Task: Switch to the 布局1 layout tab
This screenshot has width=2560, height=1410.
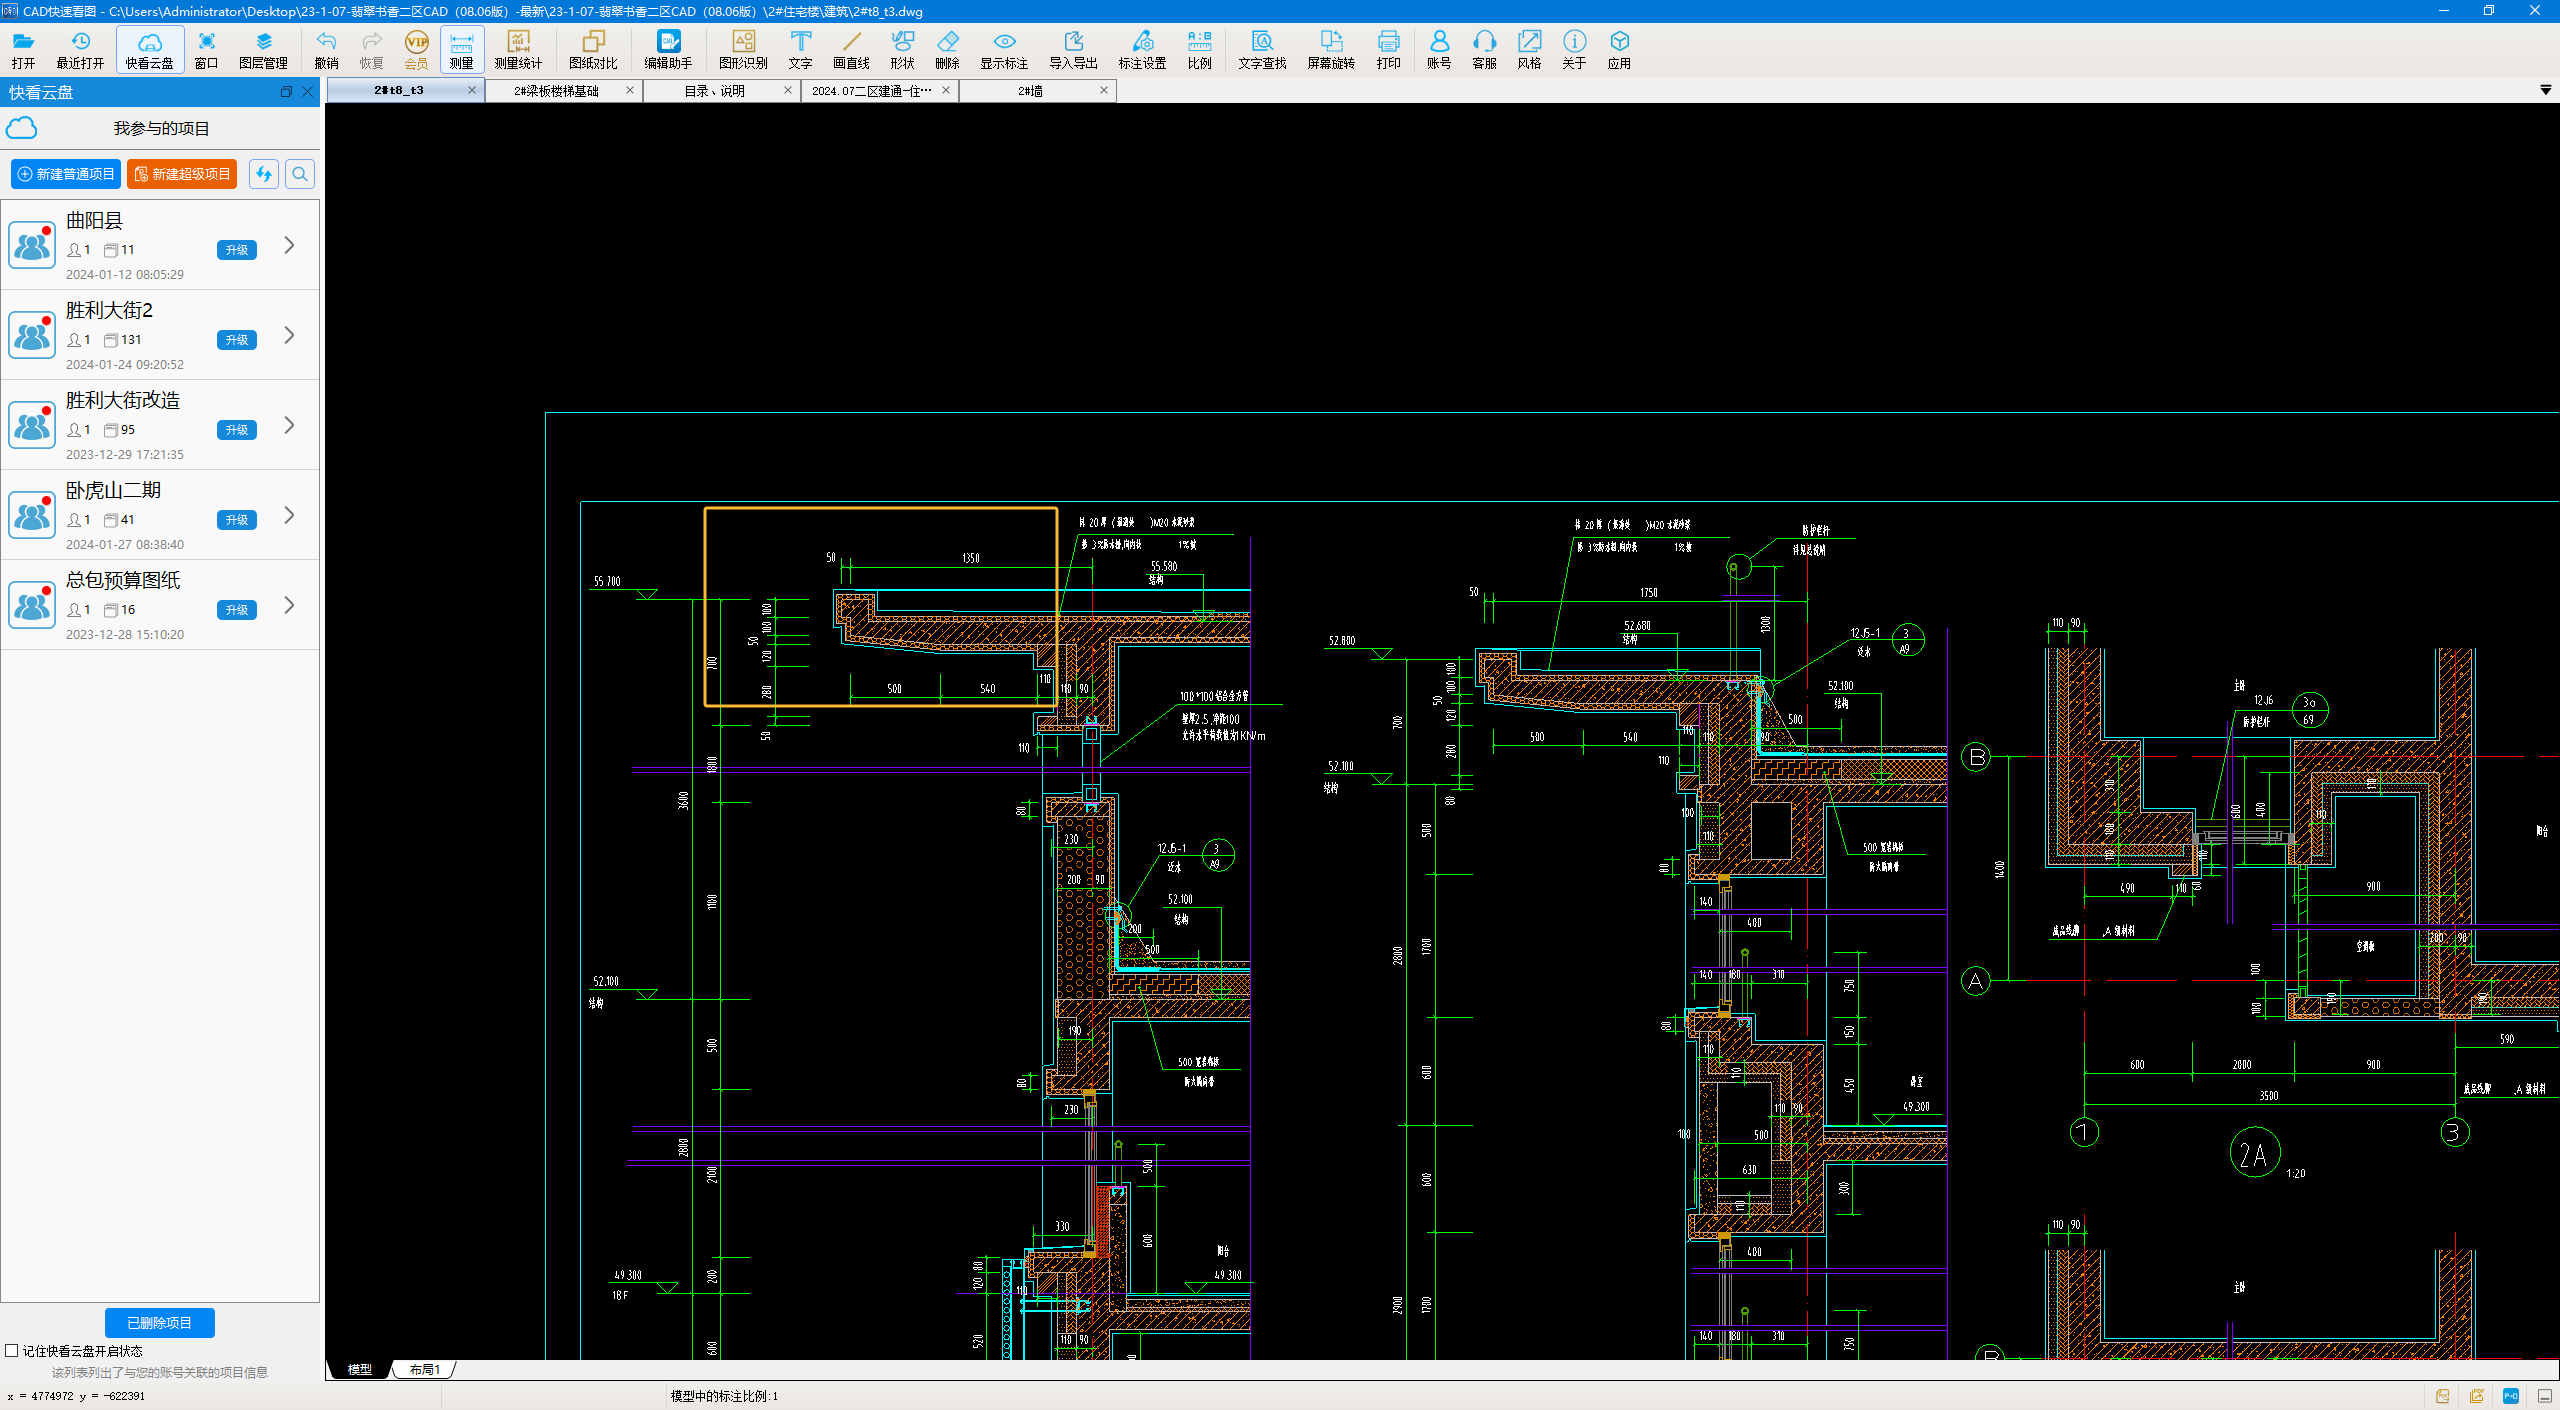Action: pyautogui.click(x=425, y=1370)
